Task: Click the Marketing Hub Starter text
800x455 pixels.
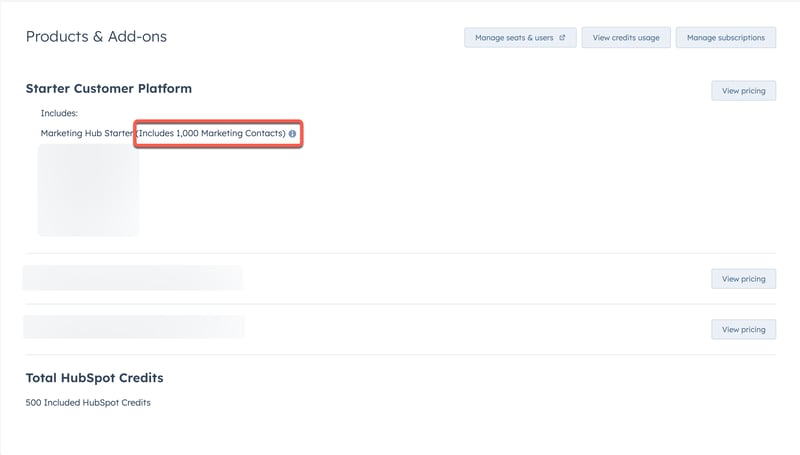Action: 87,133
